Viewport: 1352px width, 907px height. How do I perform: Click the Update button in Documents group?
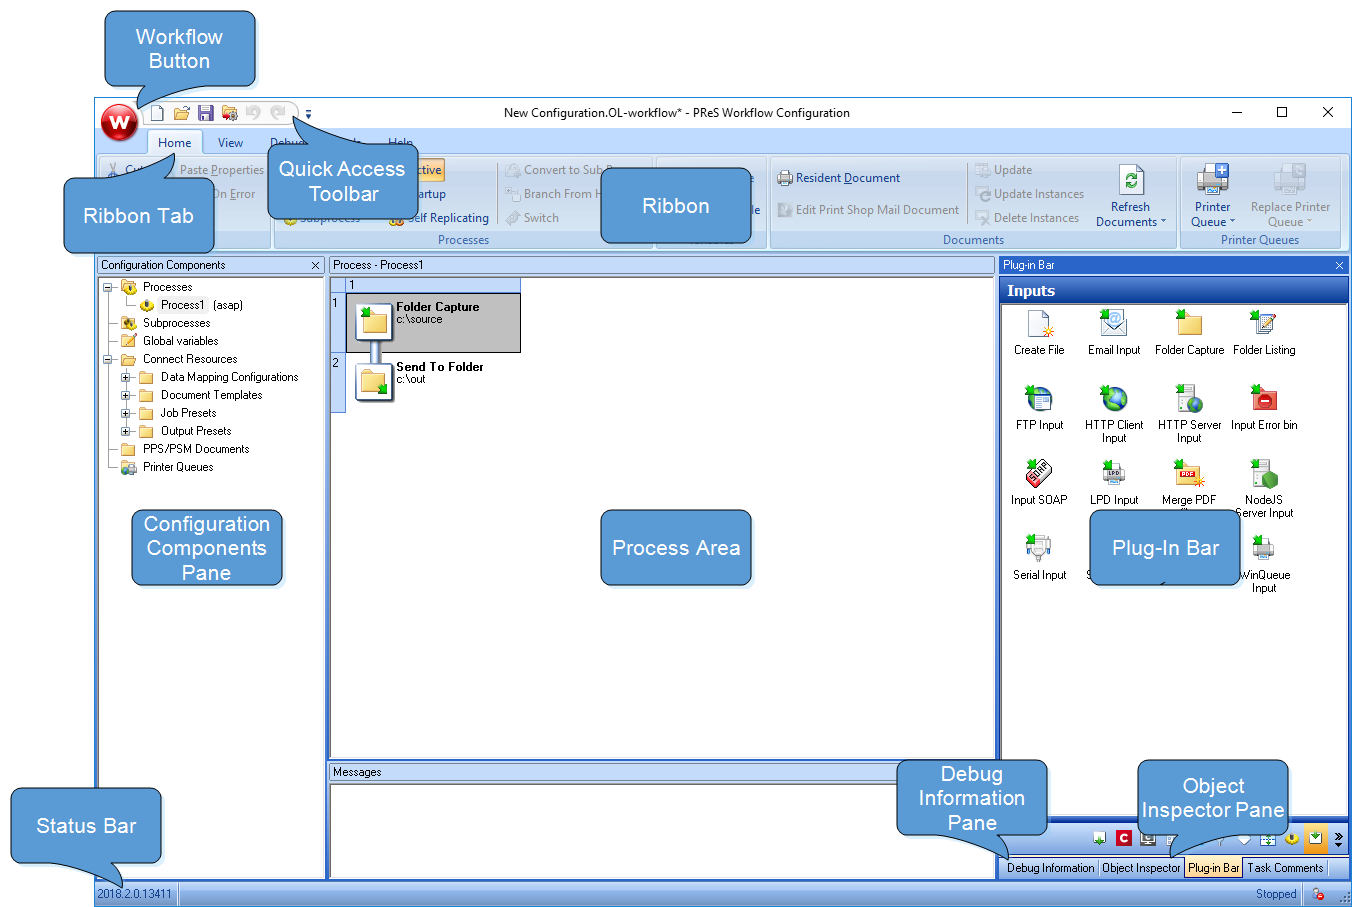tap(1004, 170)
